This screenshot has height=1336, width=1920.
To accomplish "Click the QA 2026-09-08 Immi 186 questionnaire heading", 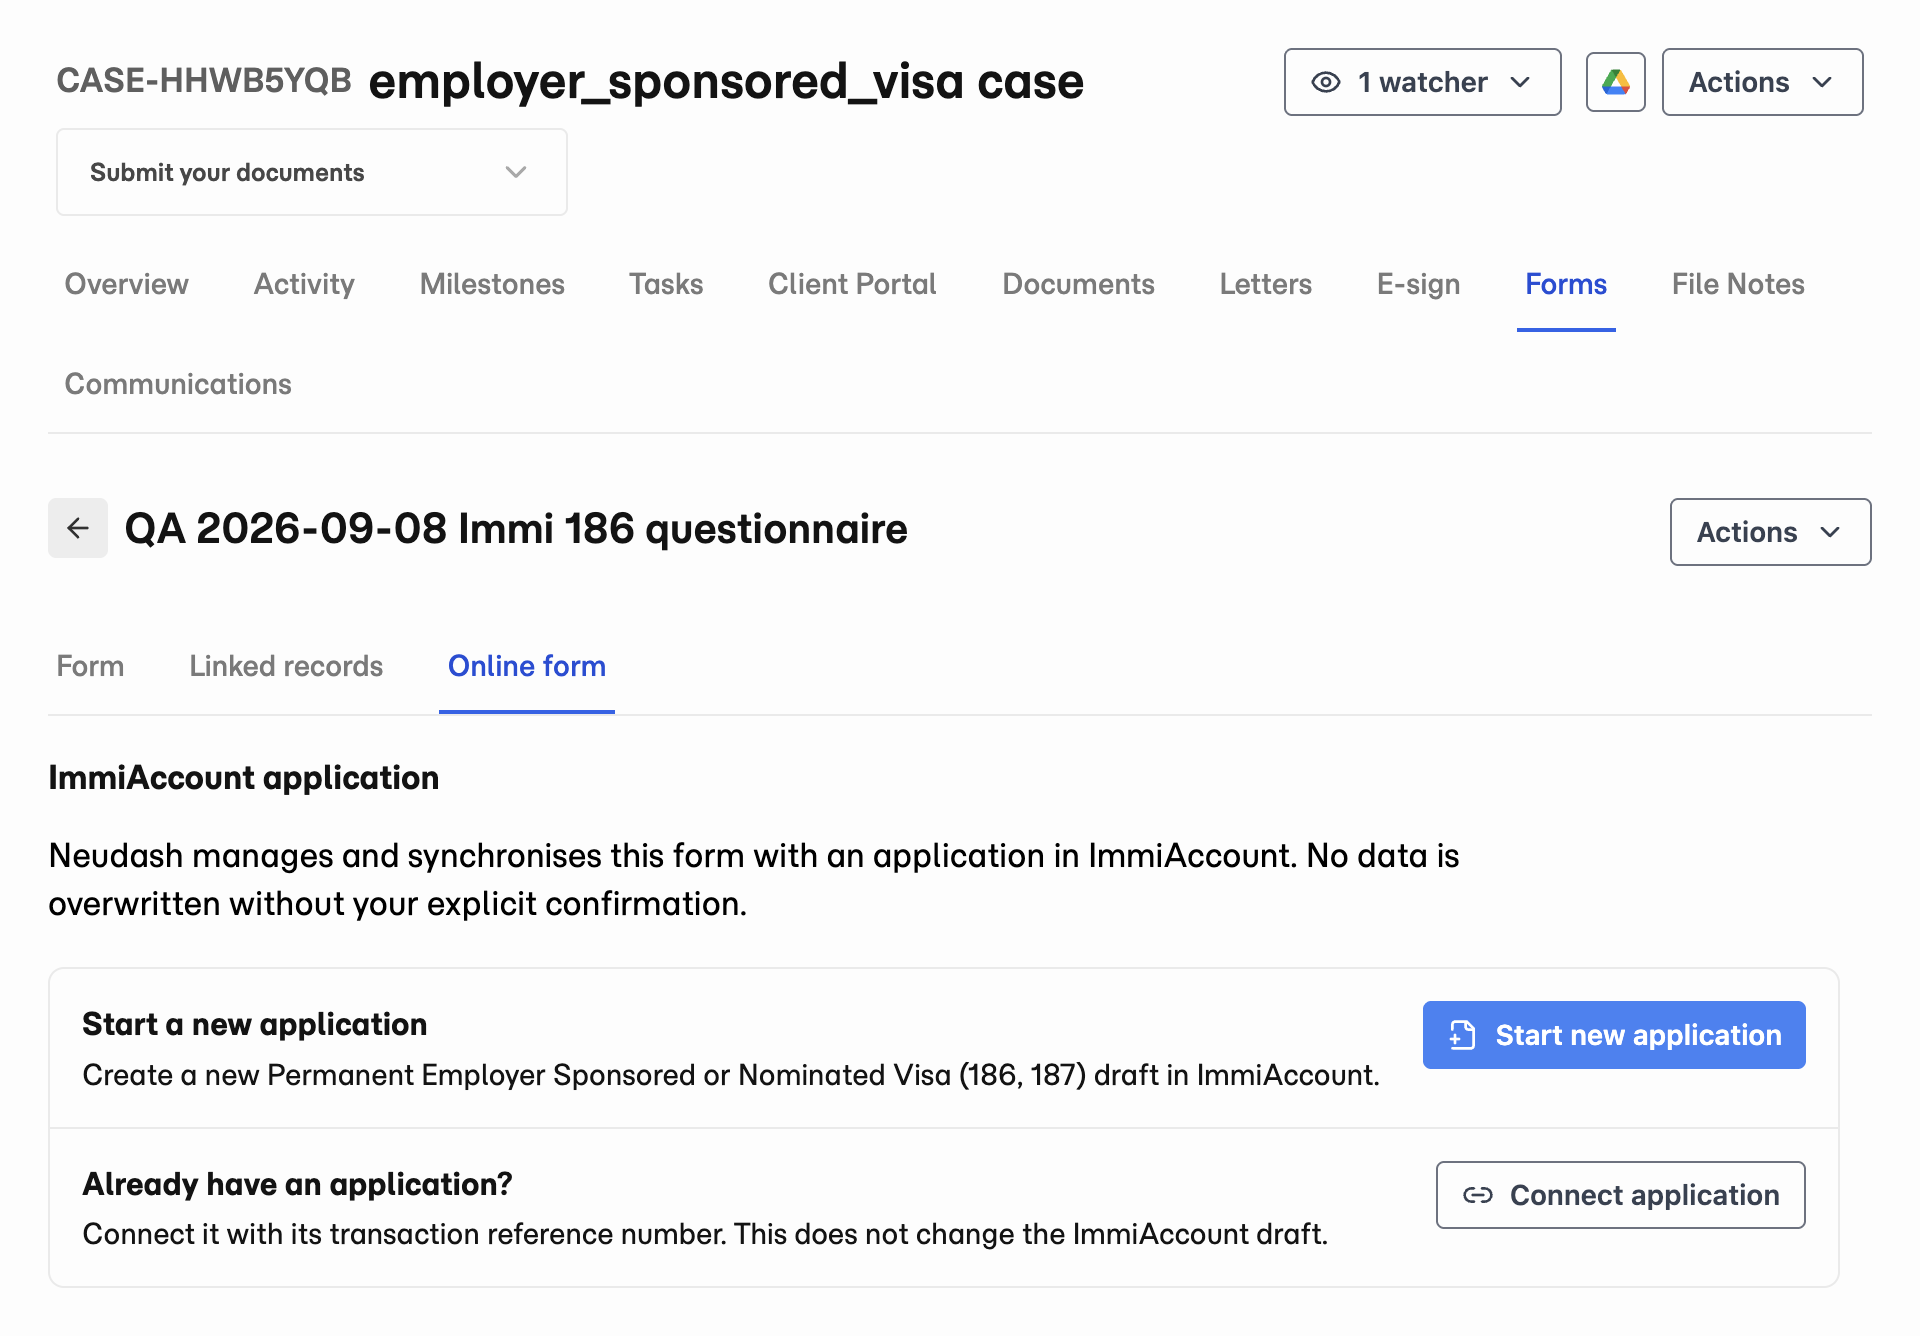I will point(516,529).
